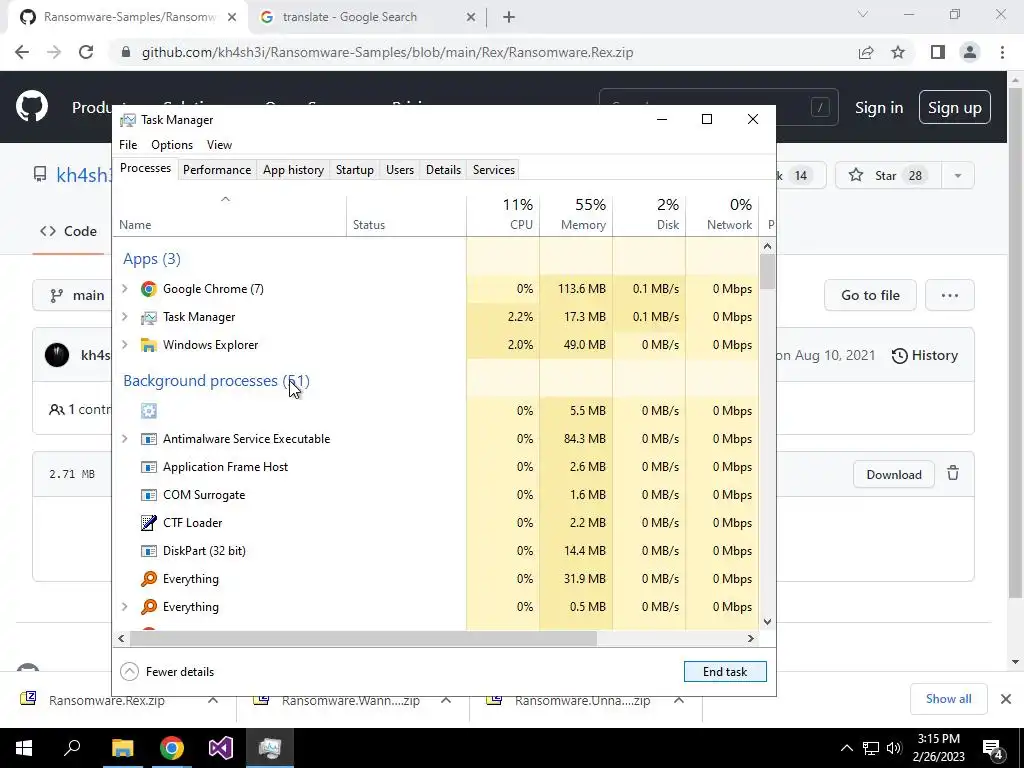
Task: Click the End task button
Action: (x=725, y=671)
